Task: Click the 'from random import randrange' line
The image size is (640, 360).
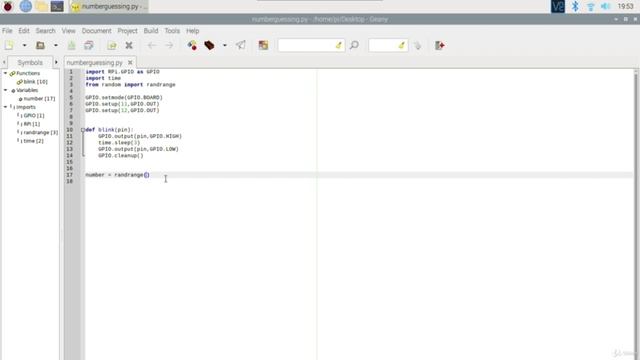Action: pyautogui.click(x=130, y=84)
